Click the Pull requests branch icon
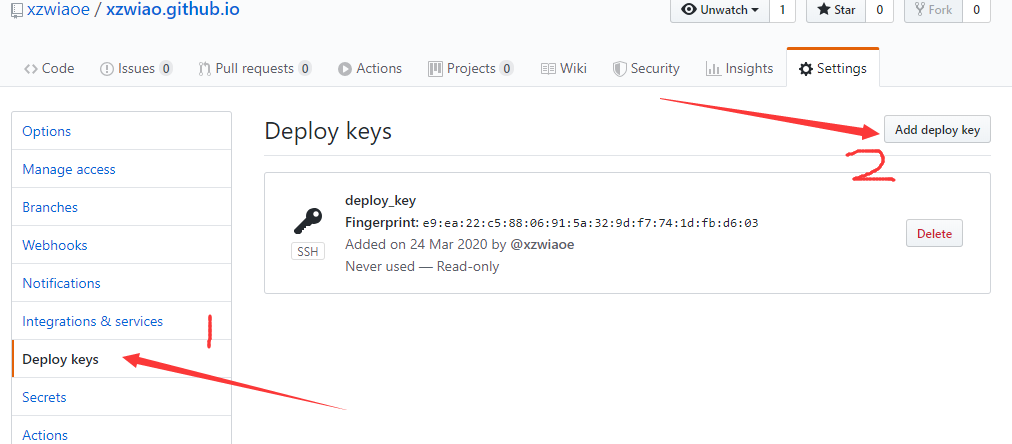1012x444 pixels. [205, 69]
